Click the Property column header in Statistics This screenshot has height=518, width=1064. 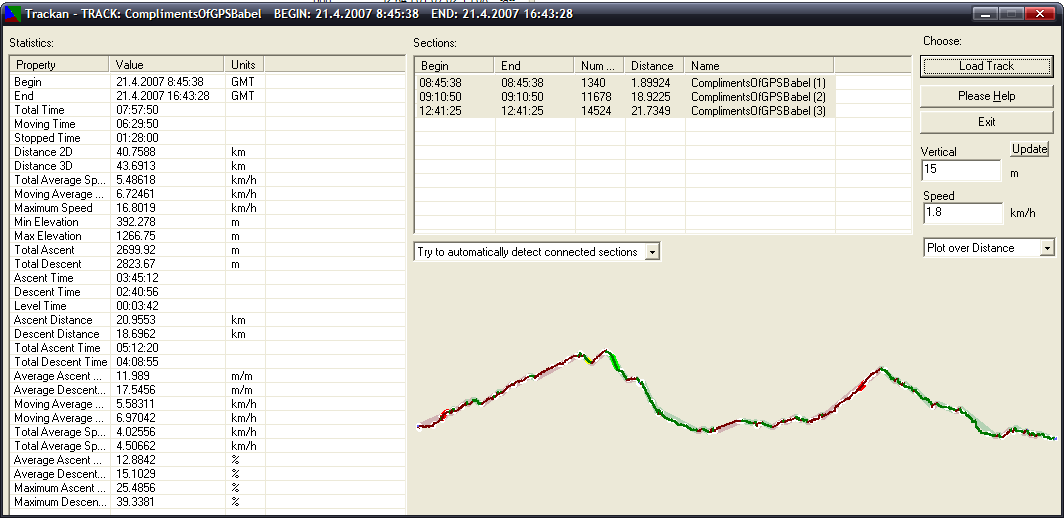59,65
